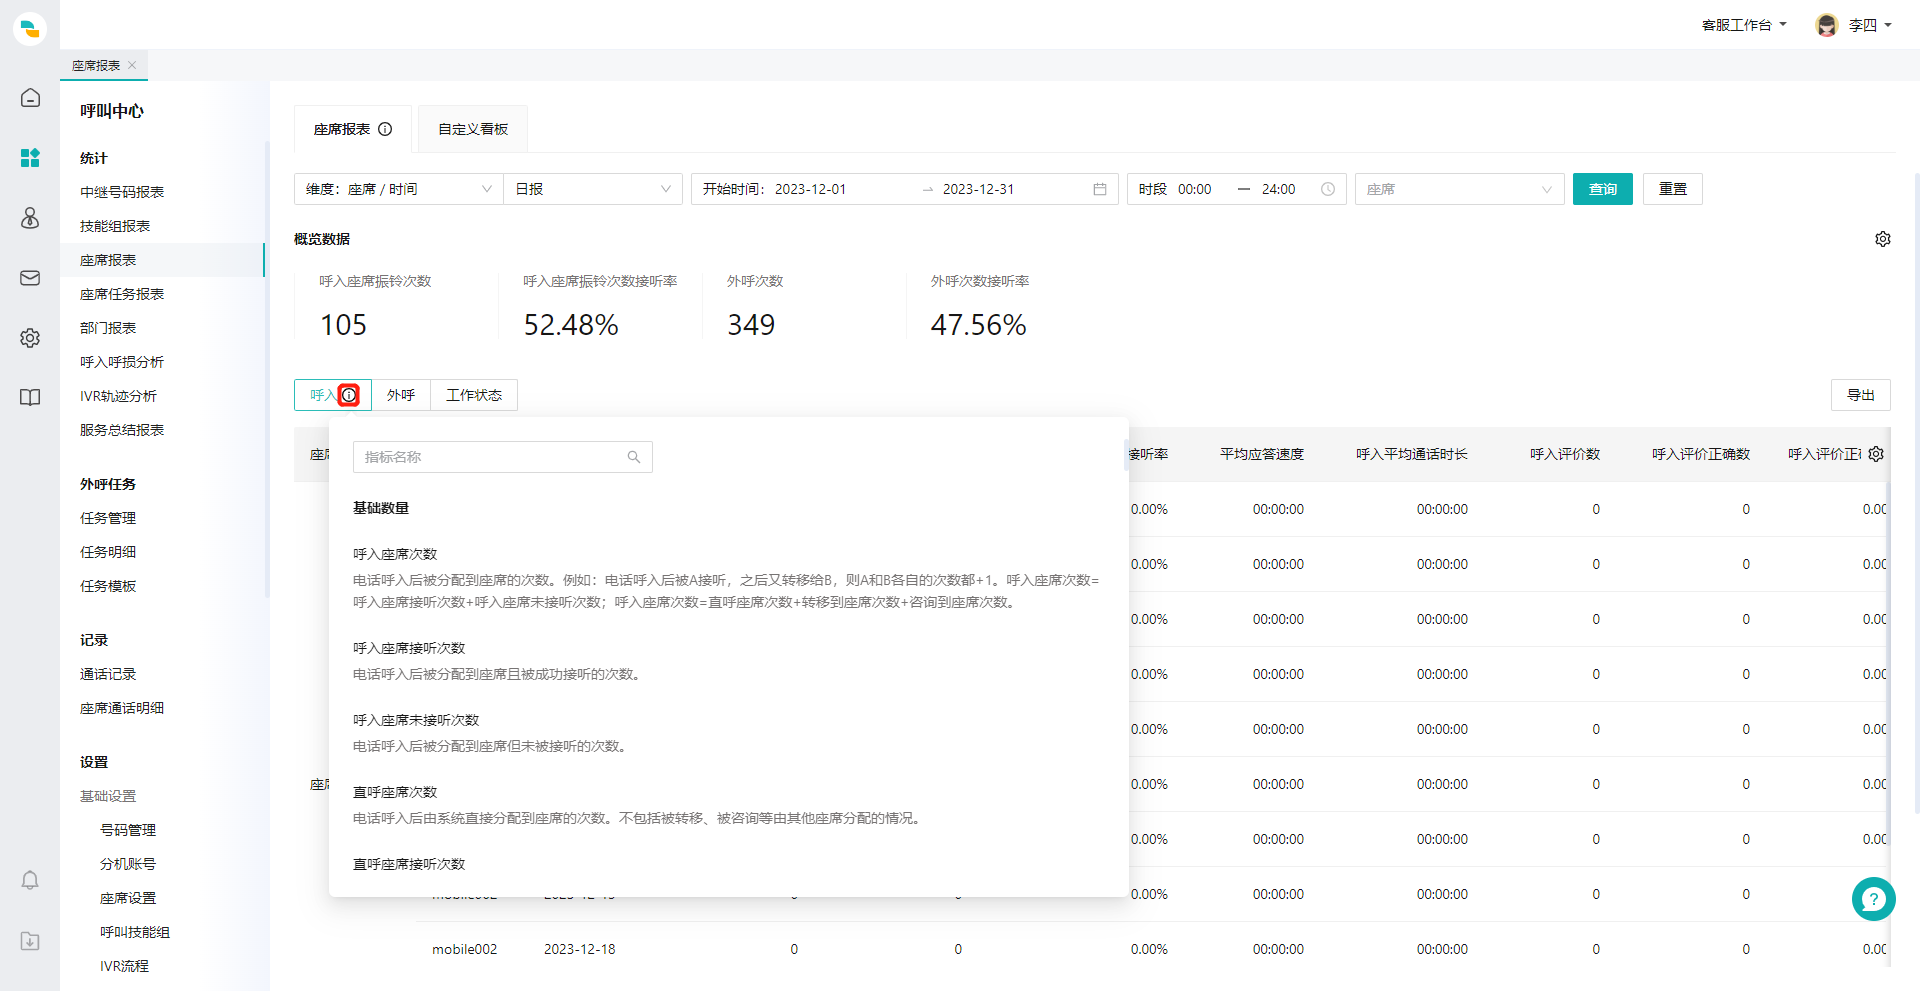Click the end date 2023-12-31 field
This screenshot has width=1920, height=991.
(x=979, y=189)
